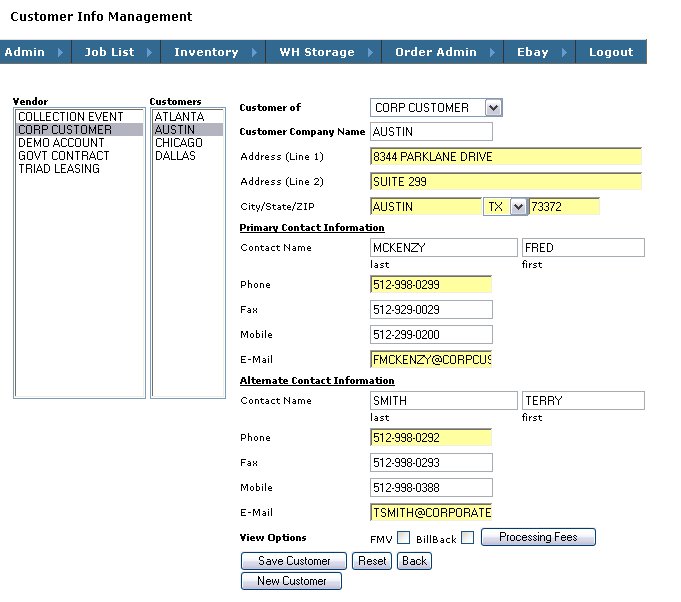Select AUSTIN in the Customers list
The height and width of the screenshot is (602, 681).
point(188,129)
